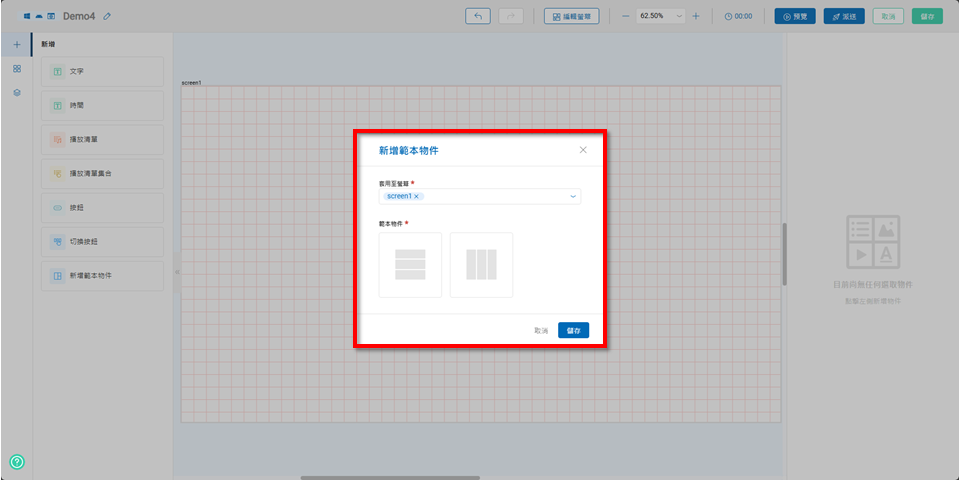Choose the three-row horizontal template thumbnail
The height and width of the screenshot is (480, 960).
tap(410, 265)
